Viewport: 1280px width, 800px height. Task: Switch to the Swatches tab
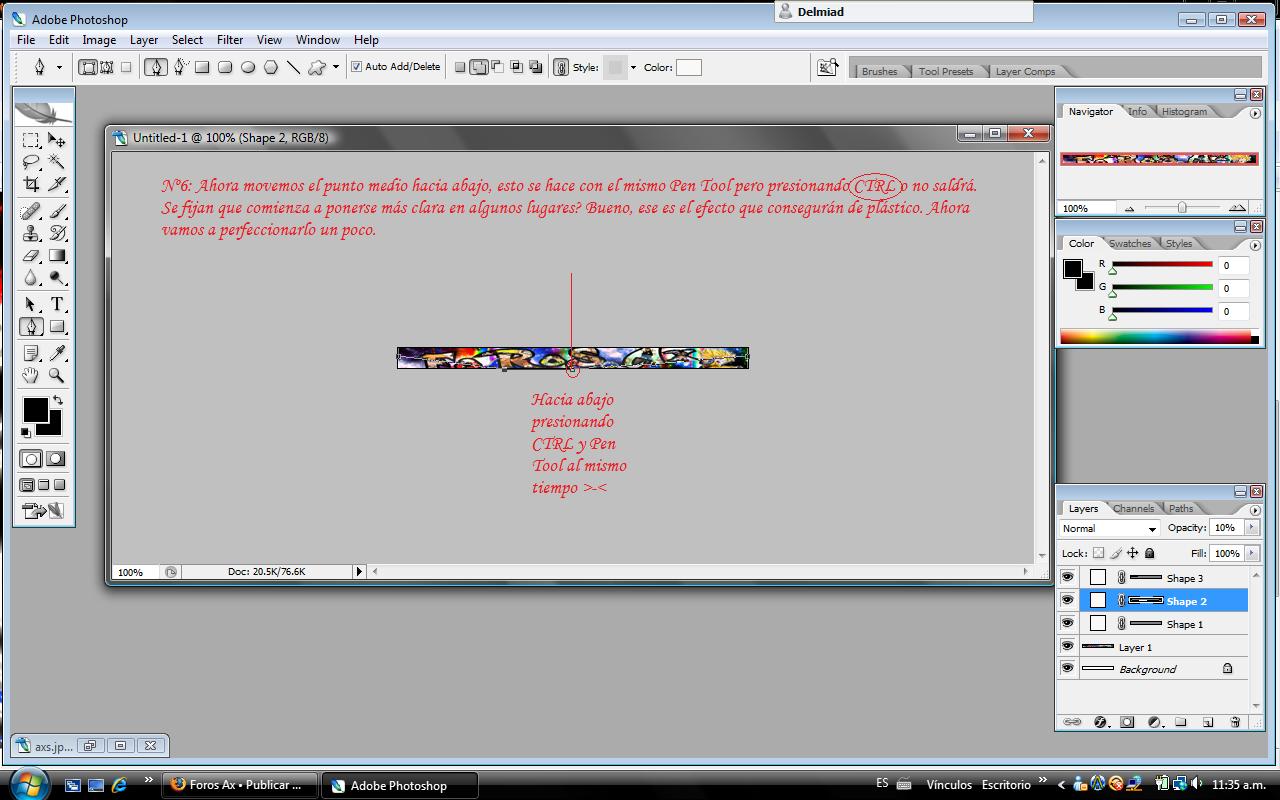coord(1130,243)
